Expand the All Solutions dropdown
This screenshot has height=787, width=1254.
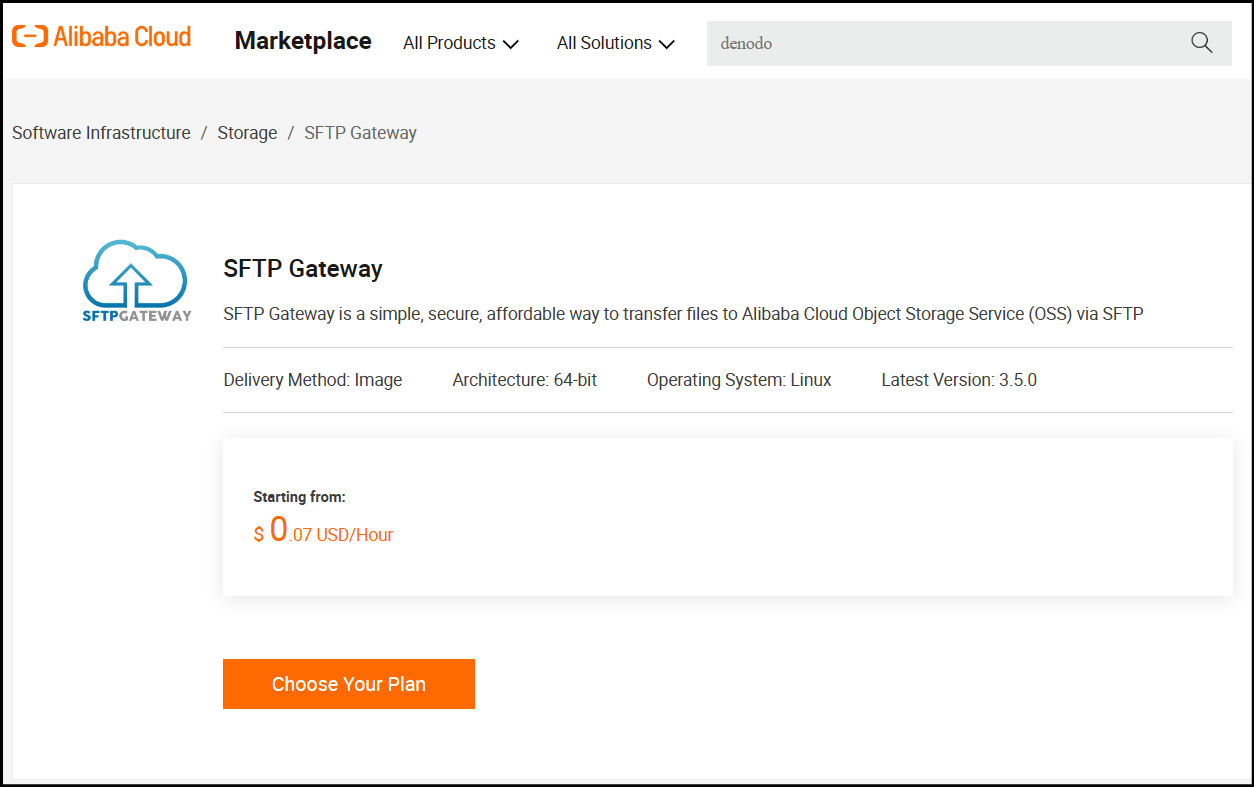(615, 43)
